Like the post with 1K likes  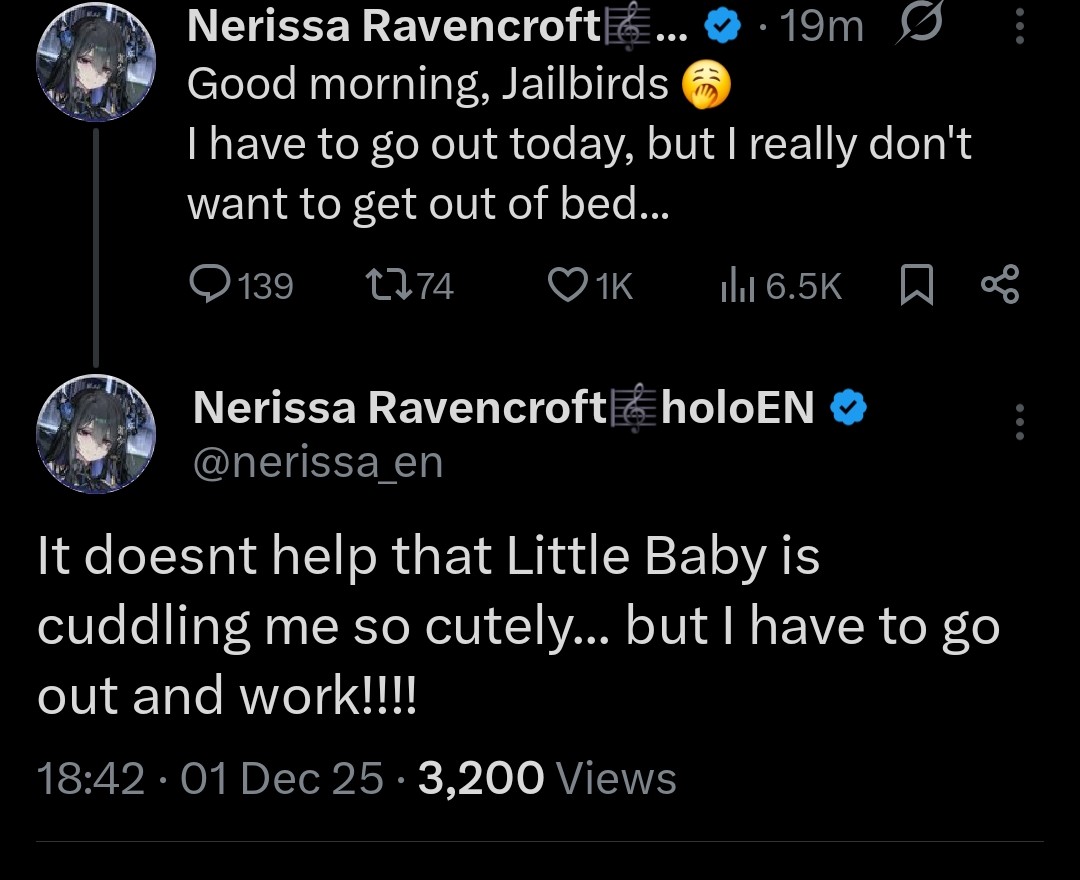(568, 287)
